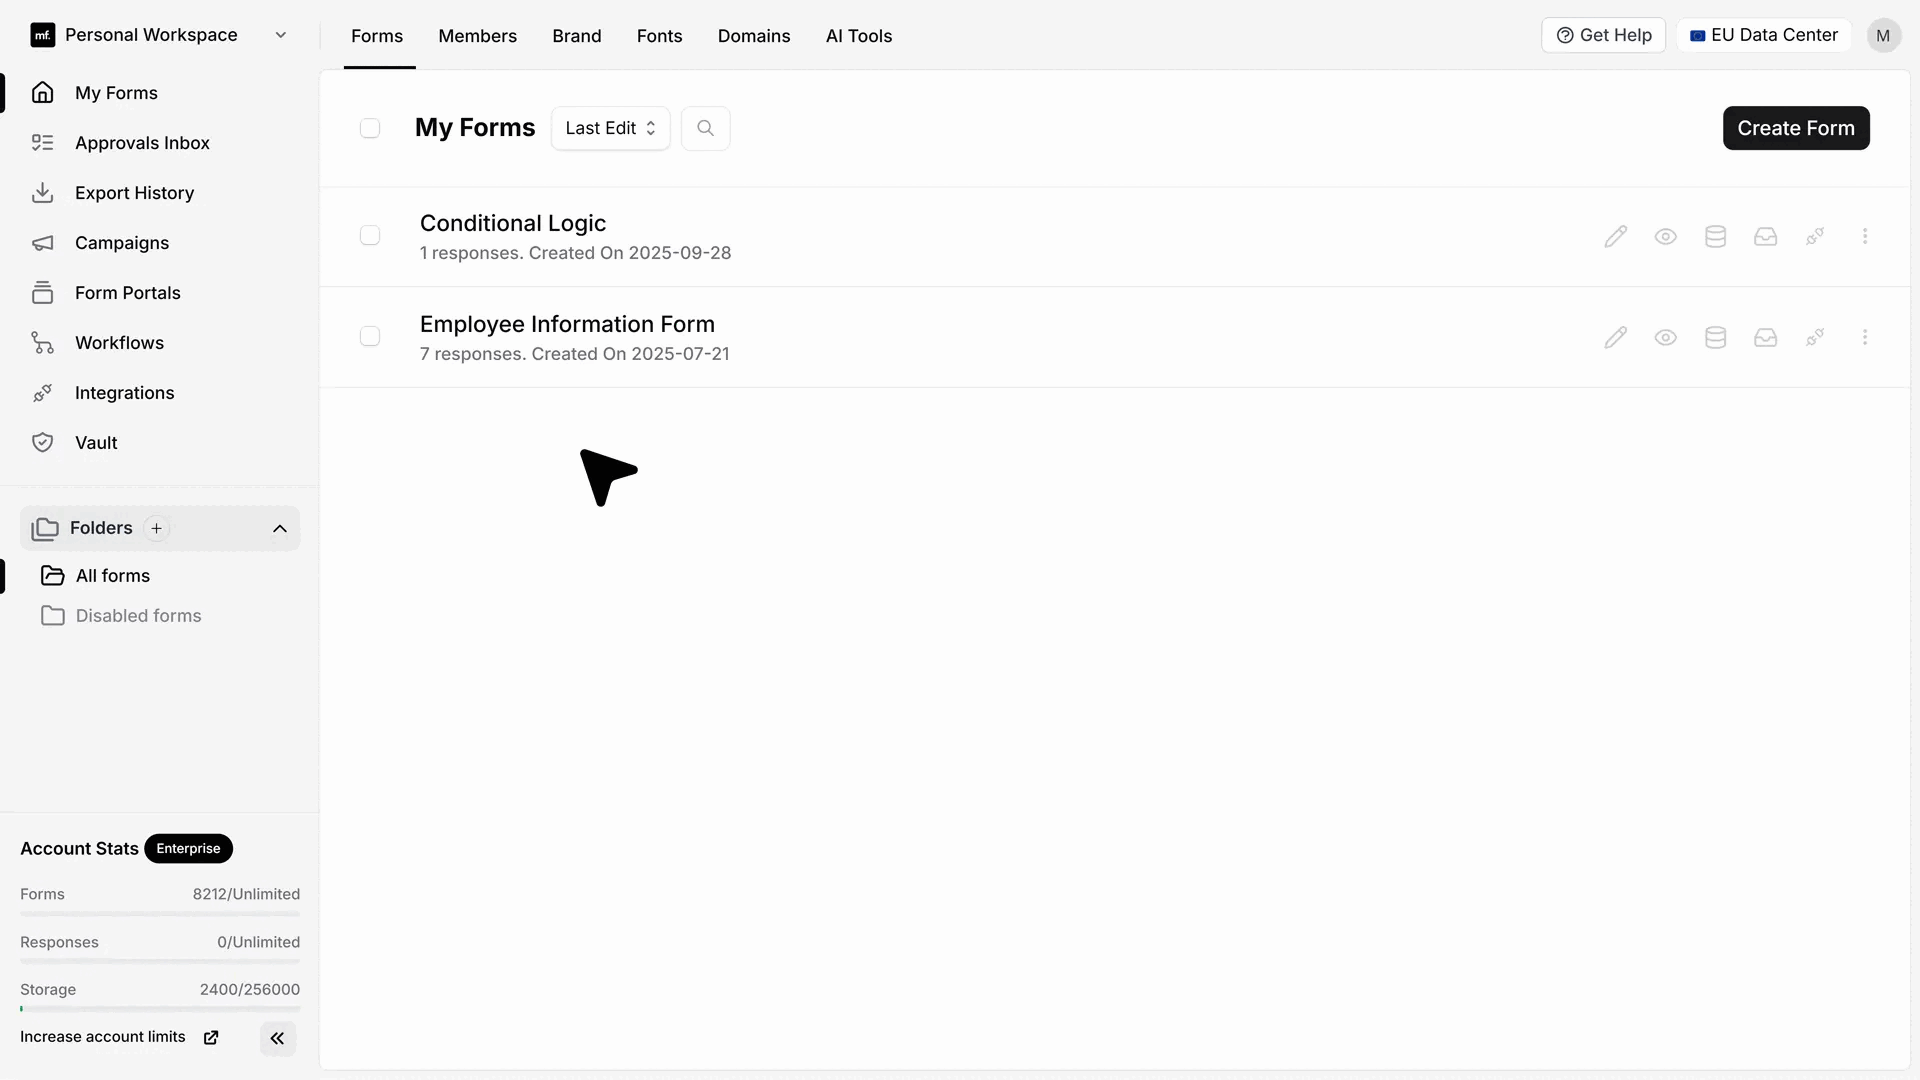Switch to the Forms tab
This screenshot has width=1920, height=1080.
point(377,36)
